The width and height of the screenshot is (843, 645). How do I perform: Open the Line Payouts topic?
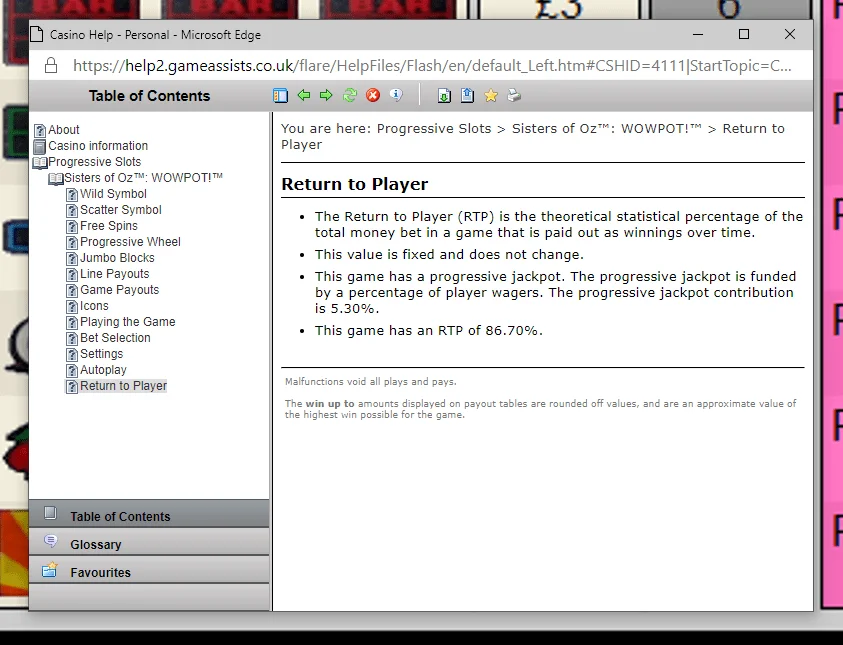pyautogui.click(x=115, y=274)
